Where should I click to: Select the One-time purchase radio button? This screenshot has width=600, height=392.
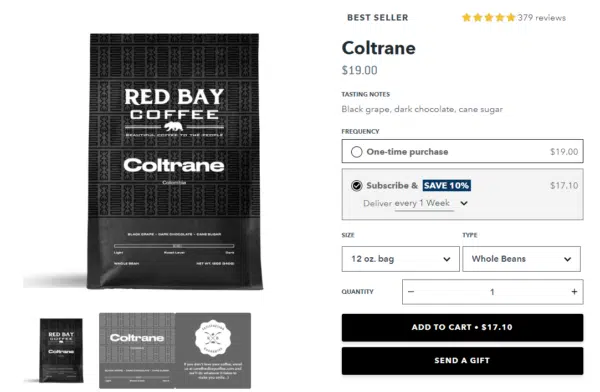tap(356, 152)
